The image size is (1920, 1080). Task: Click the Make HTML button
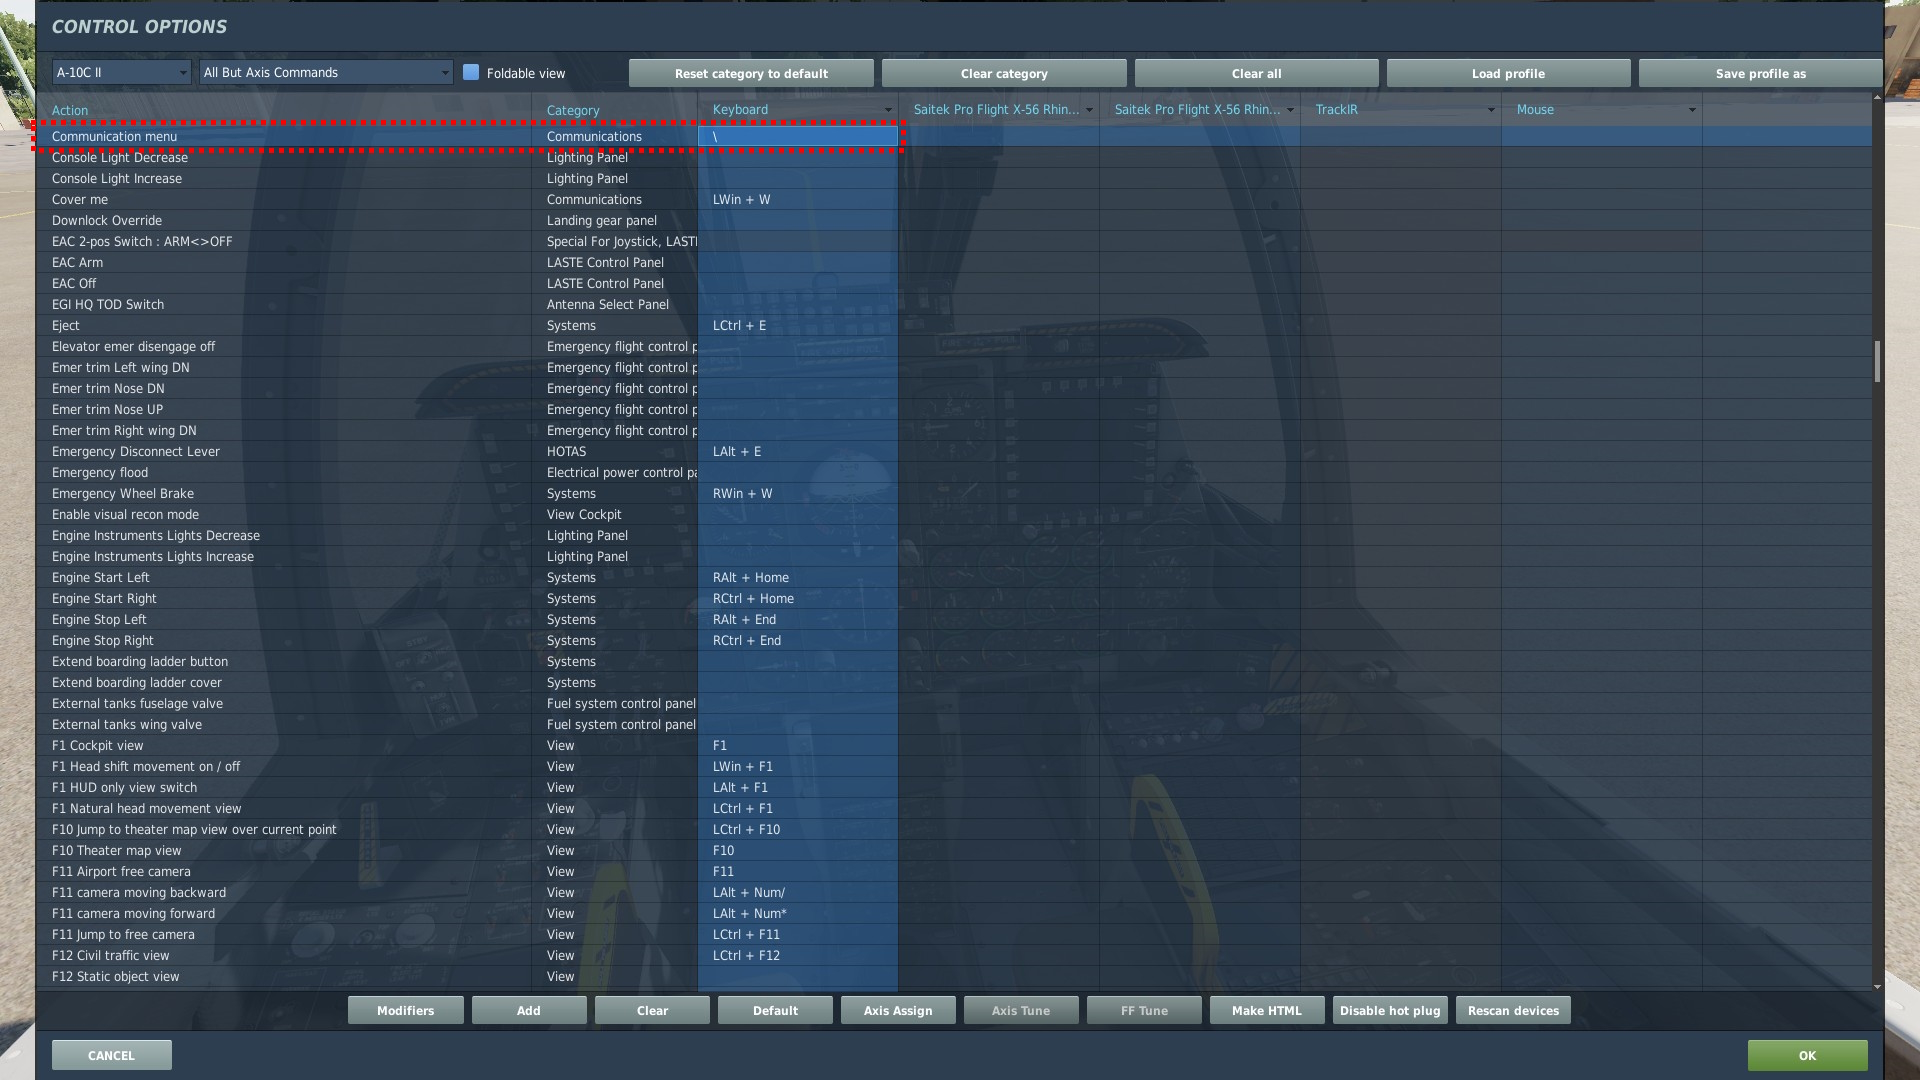pyautogui.click(x=1266, y=1010)
